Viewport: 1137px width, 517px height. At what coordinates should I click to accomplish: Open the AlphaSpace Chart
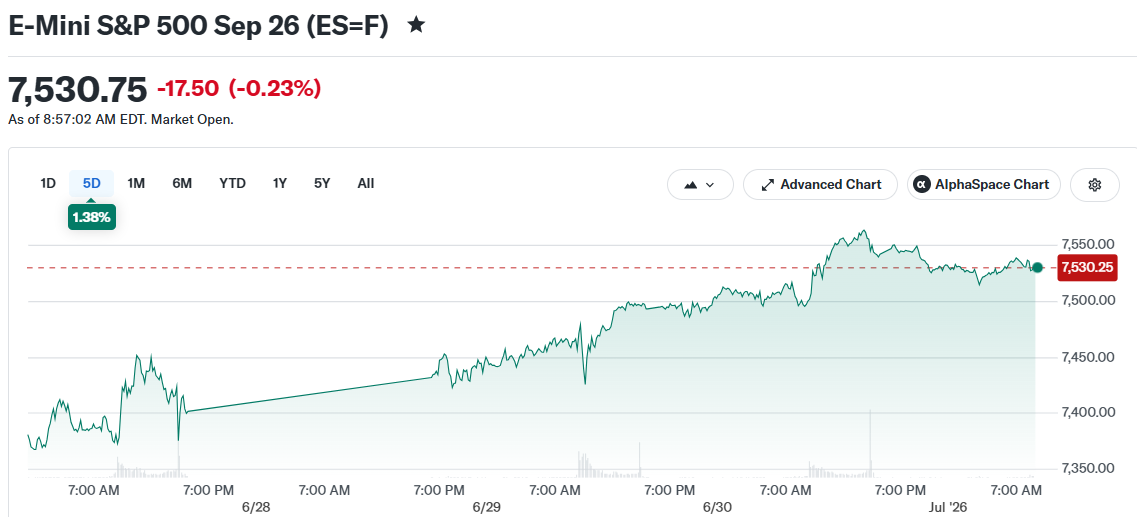pos(983,184)
